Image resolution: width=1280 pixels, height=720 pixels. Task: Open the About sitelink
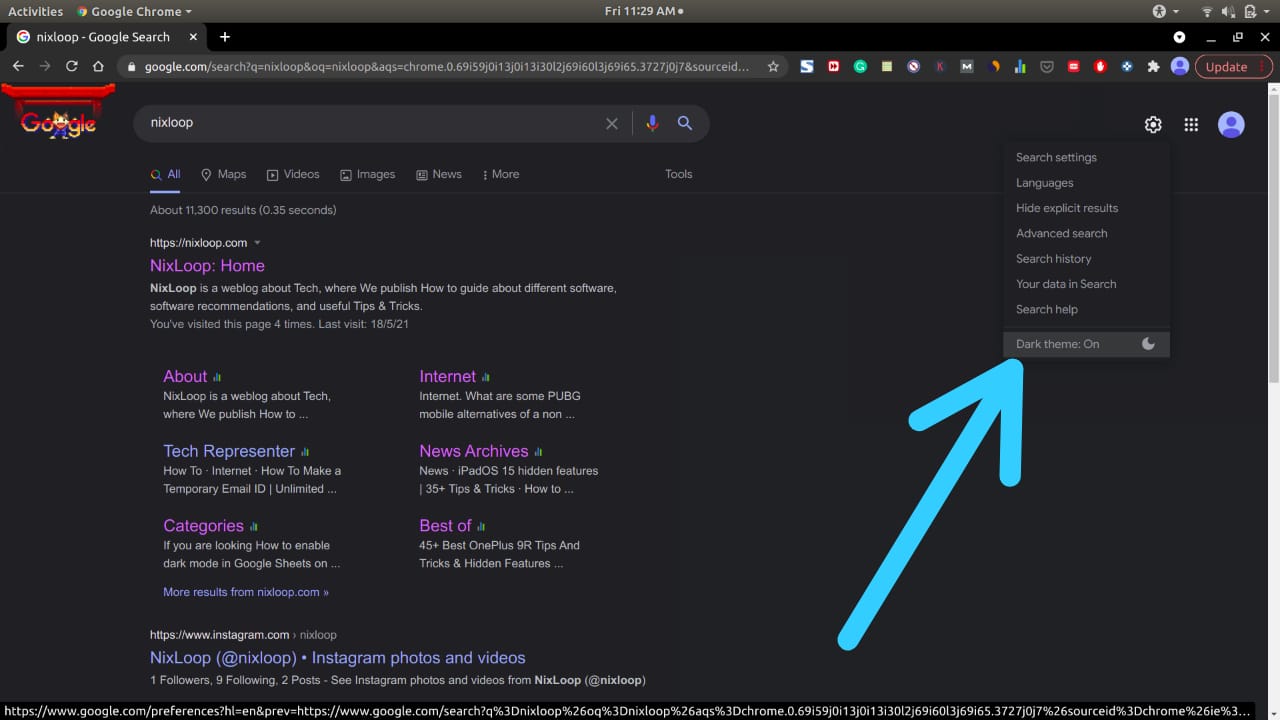pyautogui.click(x=185, y=376)
